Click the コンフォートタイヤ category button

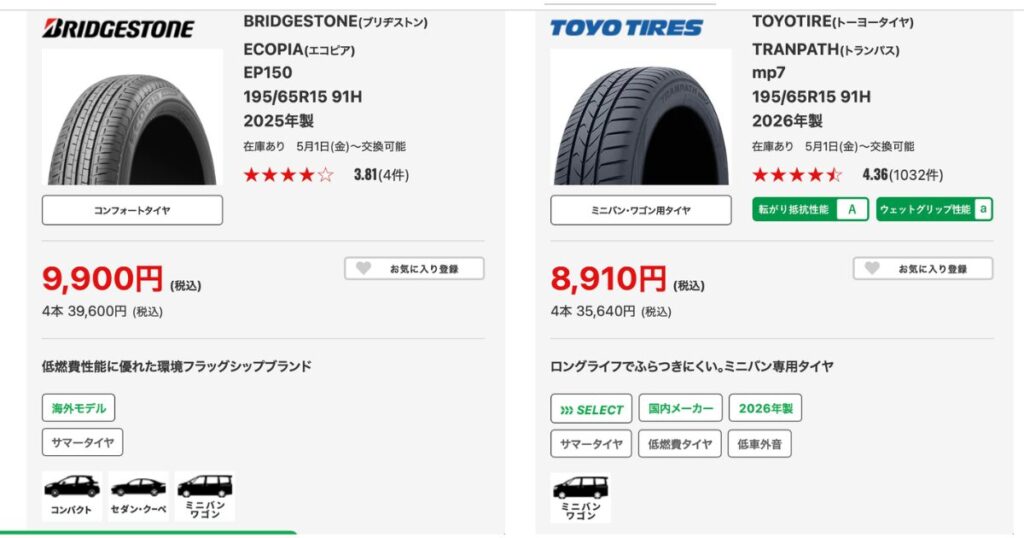click(132, 210)
